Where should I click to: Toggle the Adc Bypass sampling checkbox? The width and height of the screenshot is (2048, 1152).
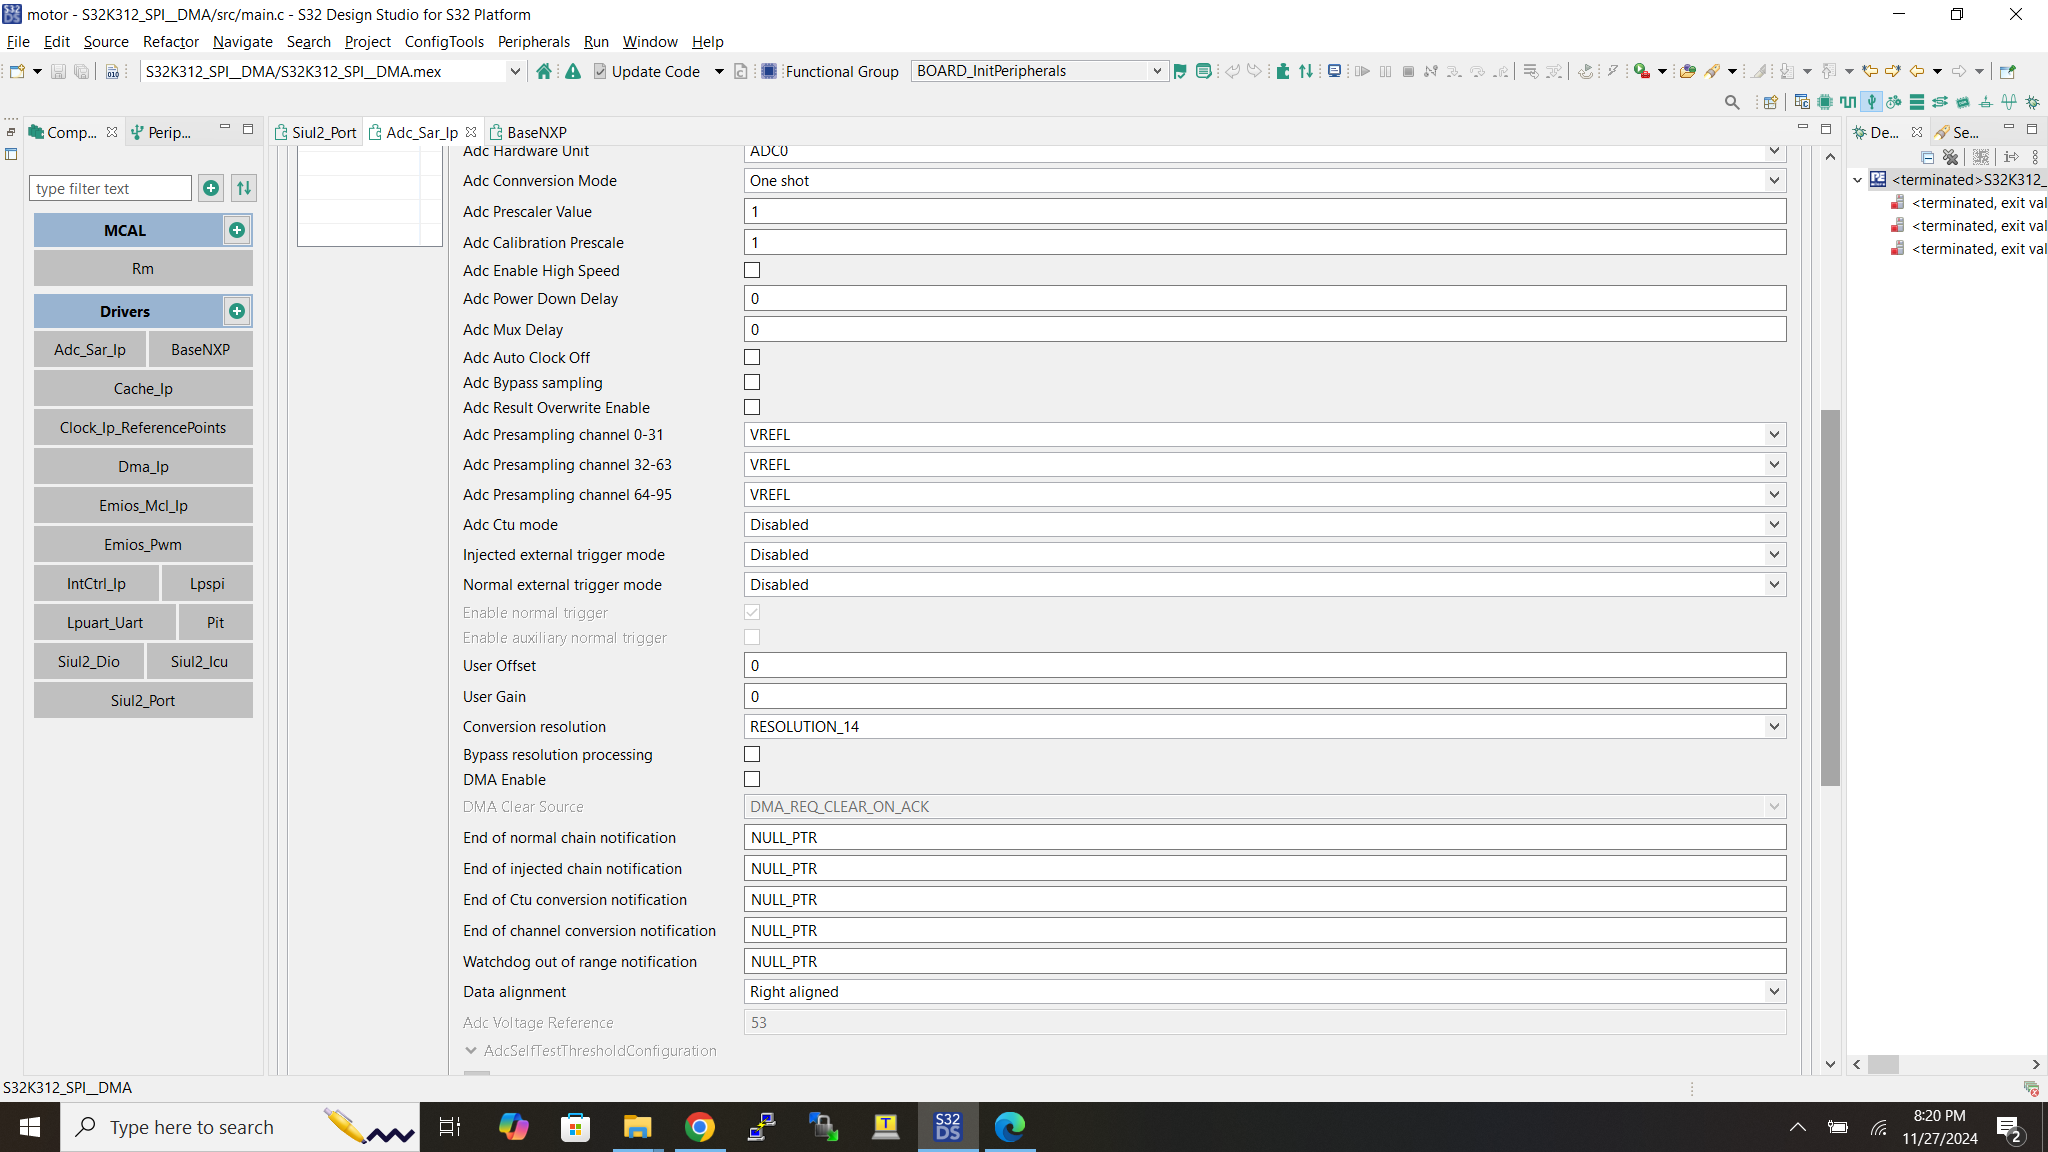[x=751, y=382]
